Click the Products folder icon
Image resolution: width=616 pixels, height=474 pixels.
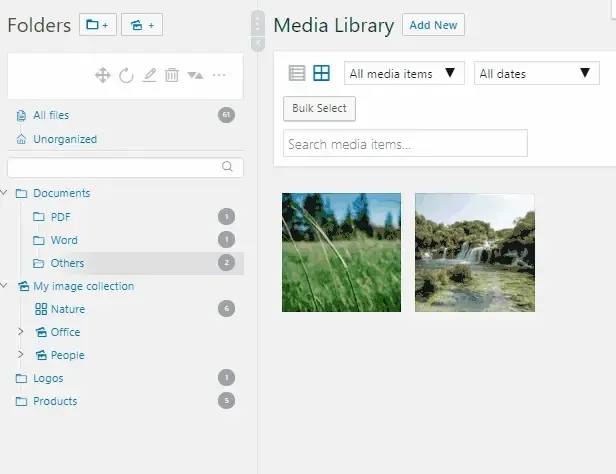click(x=21, y=401)
